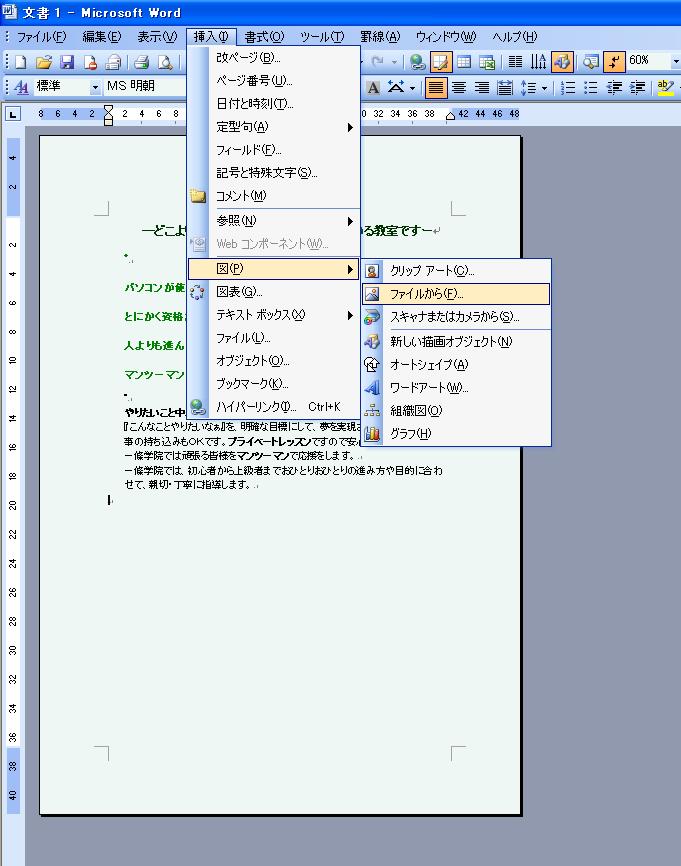This screenshot has width=681, height=866.
Task: Click the tab selector at ruler corner
Action: [12, 114]
